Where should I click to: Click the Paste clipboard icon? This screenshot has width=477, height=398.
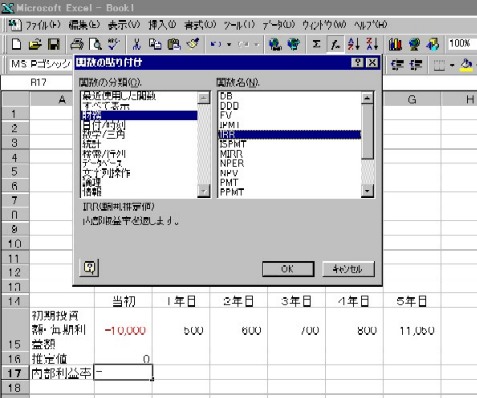tap(174, 44)
